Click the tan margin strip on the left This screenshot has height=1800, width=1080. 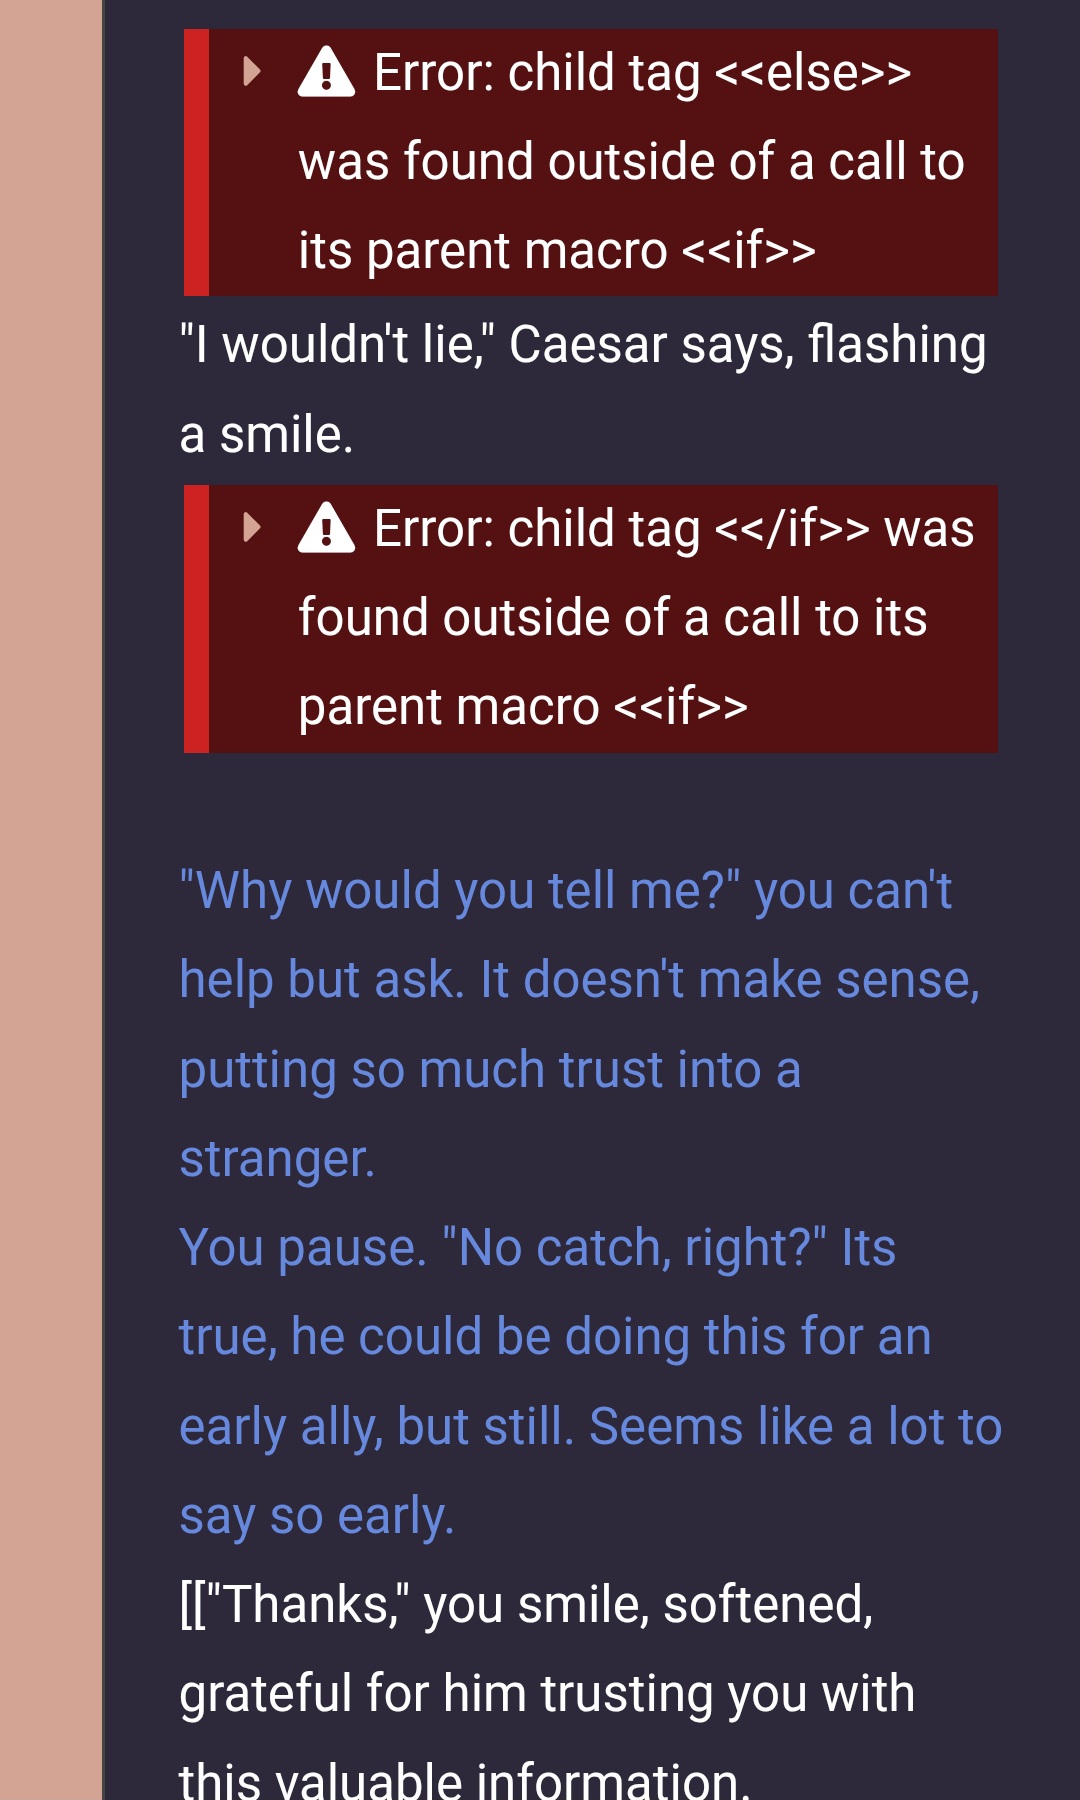tap(50, 900)
